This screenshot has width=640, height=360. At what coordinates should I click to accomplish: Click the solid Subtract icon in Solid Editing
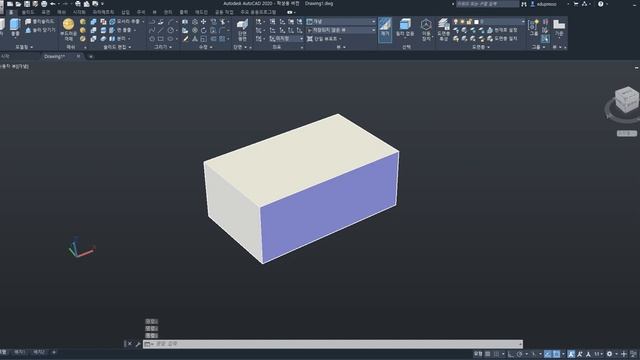93,30
